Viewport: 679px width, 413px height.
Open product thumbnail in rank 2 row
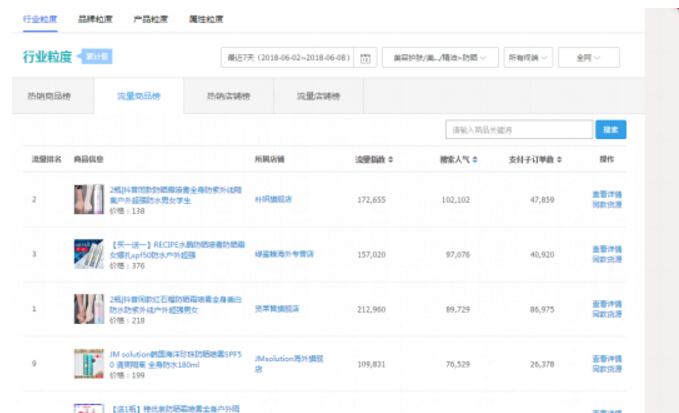click(x=89, y=199)
